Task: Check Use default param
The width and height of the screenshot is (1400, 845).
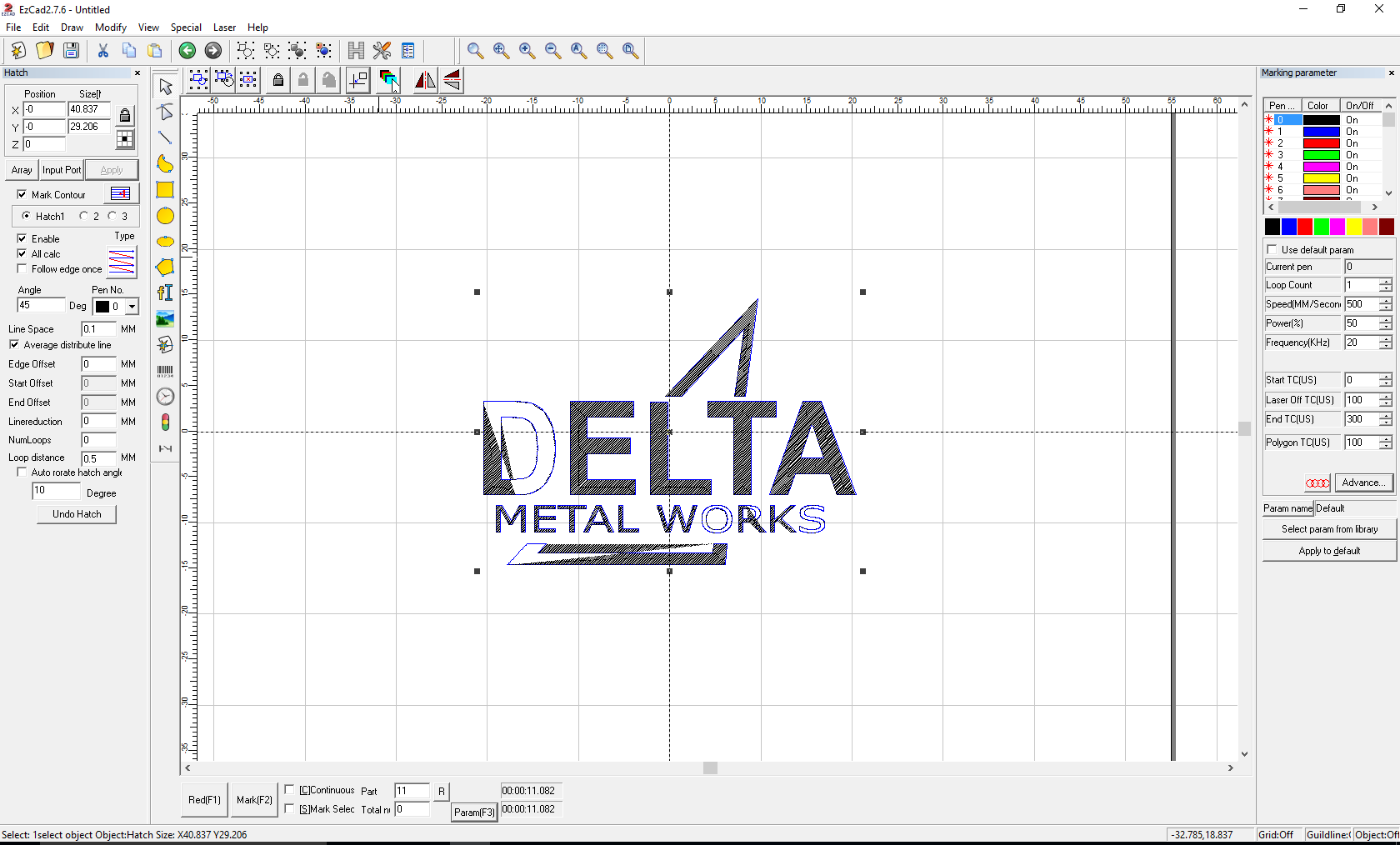Action: (x=1272, y=249)
